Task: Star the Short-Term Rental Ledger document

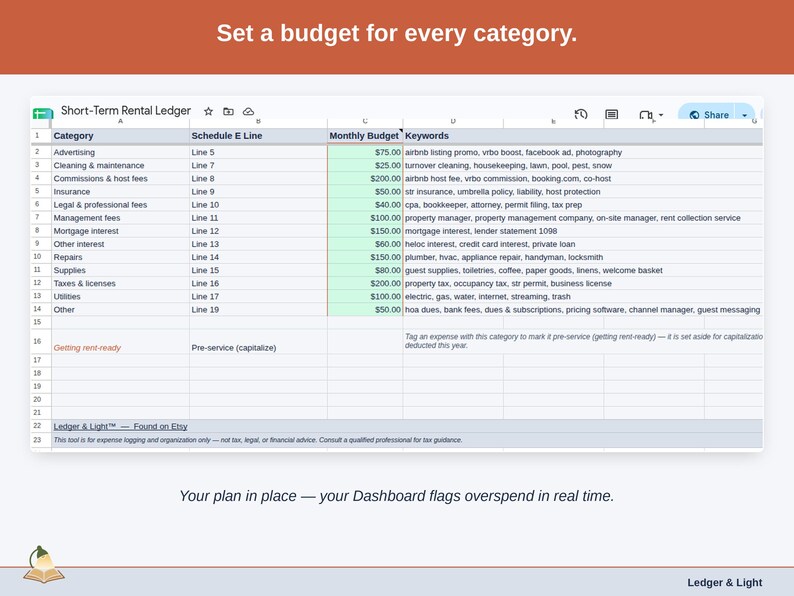Action: pyautogui.click(x=208, y=111)
